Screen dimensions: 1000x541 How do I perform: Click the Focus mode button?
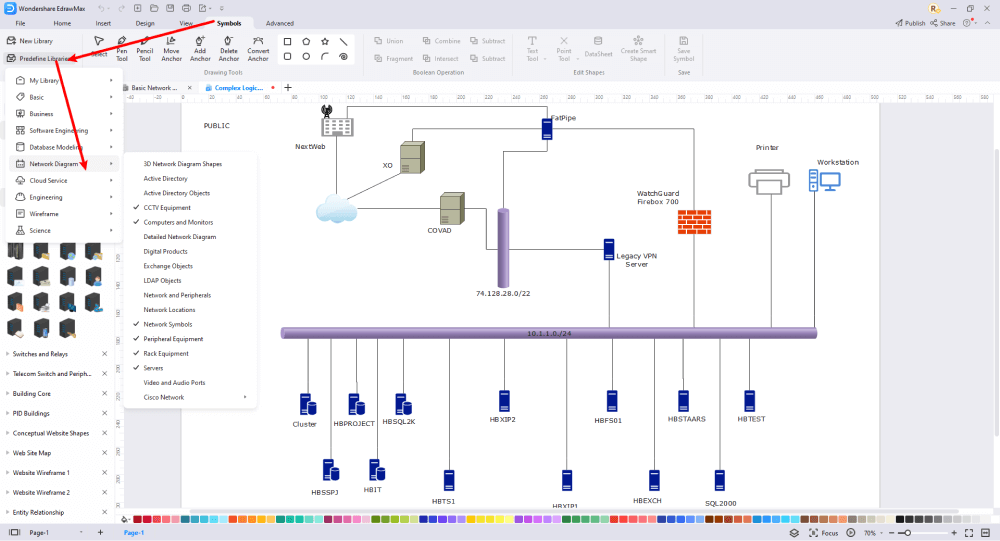(x=823, y=533)
